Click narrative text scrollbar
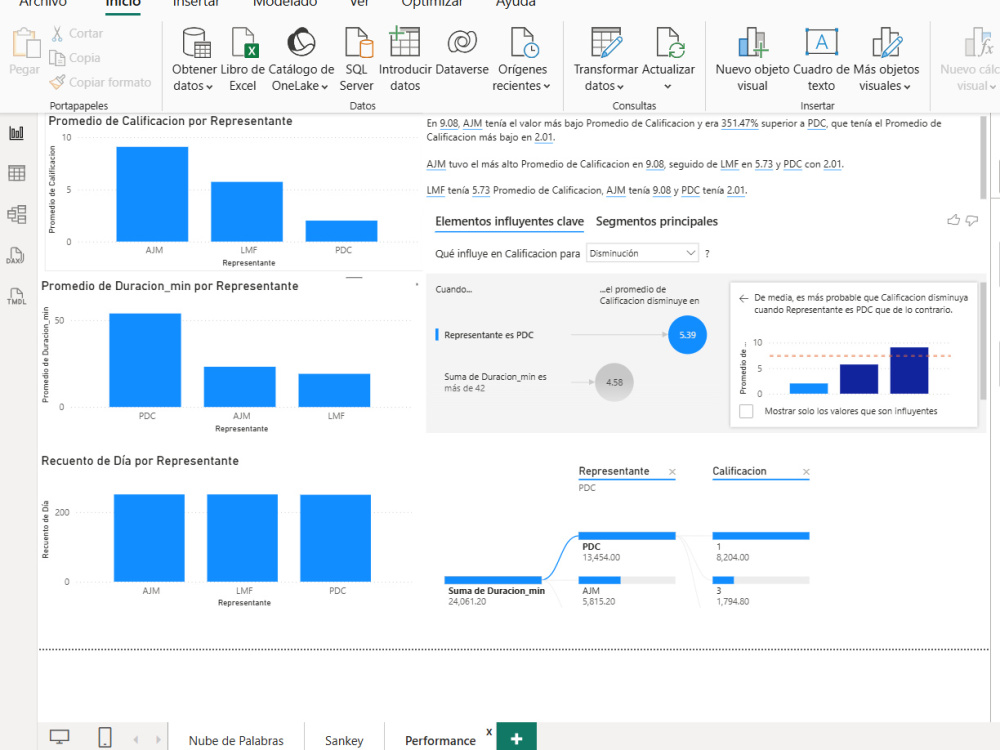Image resolution: width=1000 pixels, height=750 pixels. pos(983,157)
